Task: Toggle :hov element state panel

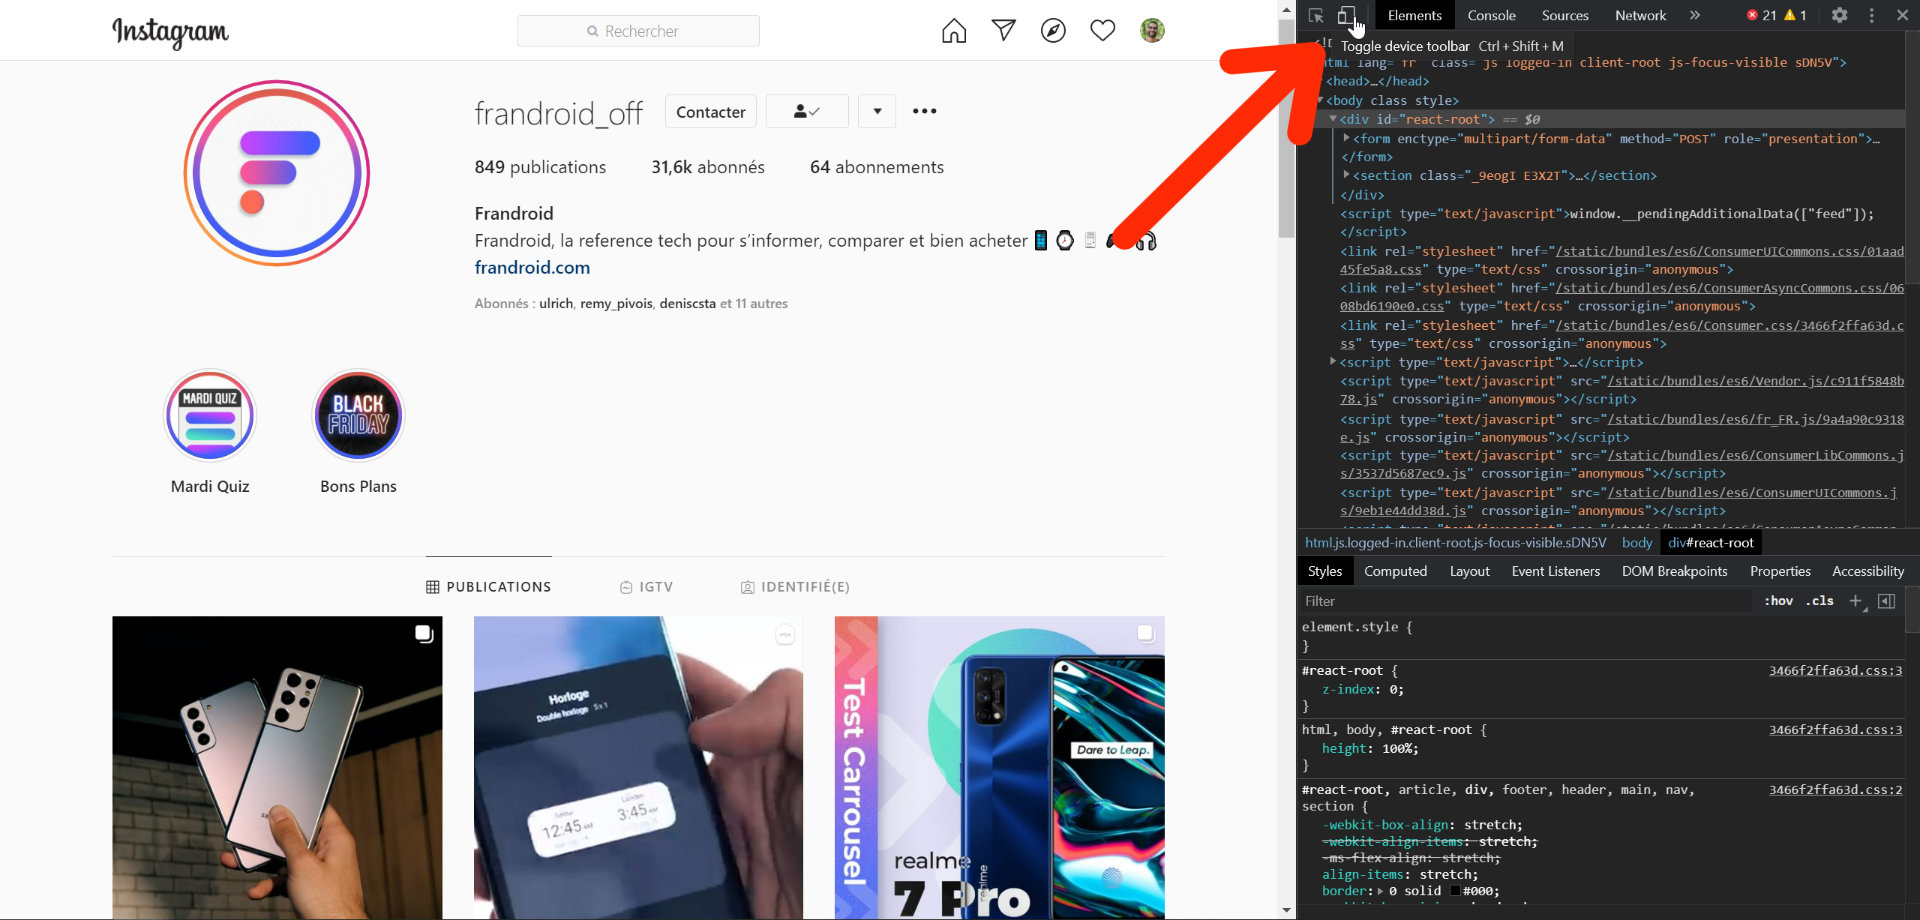Action: (1779, 601)
